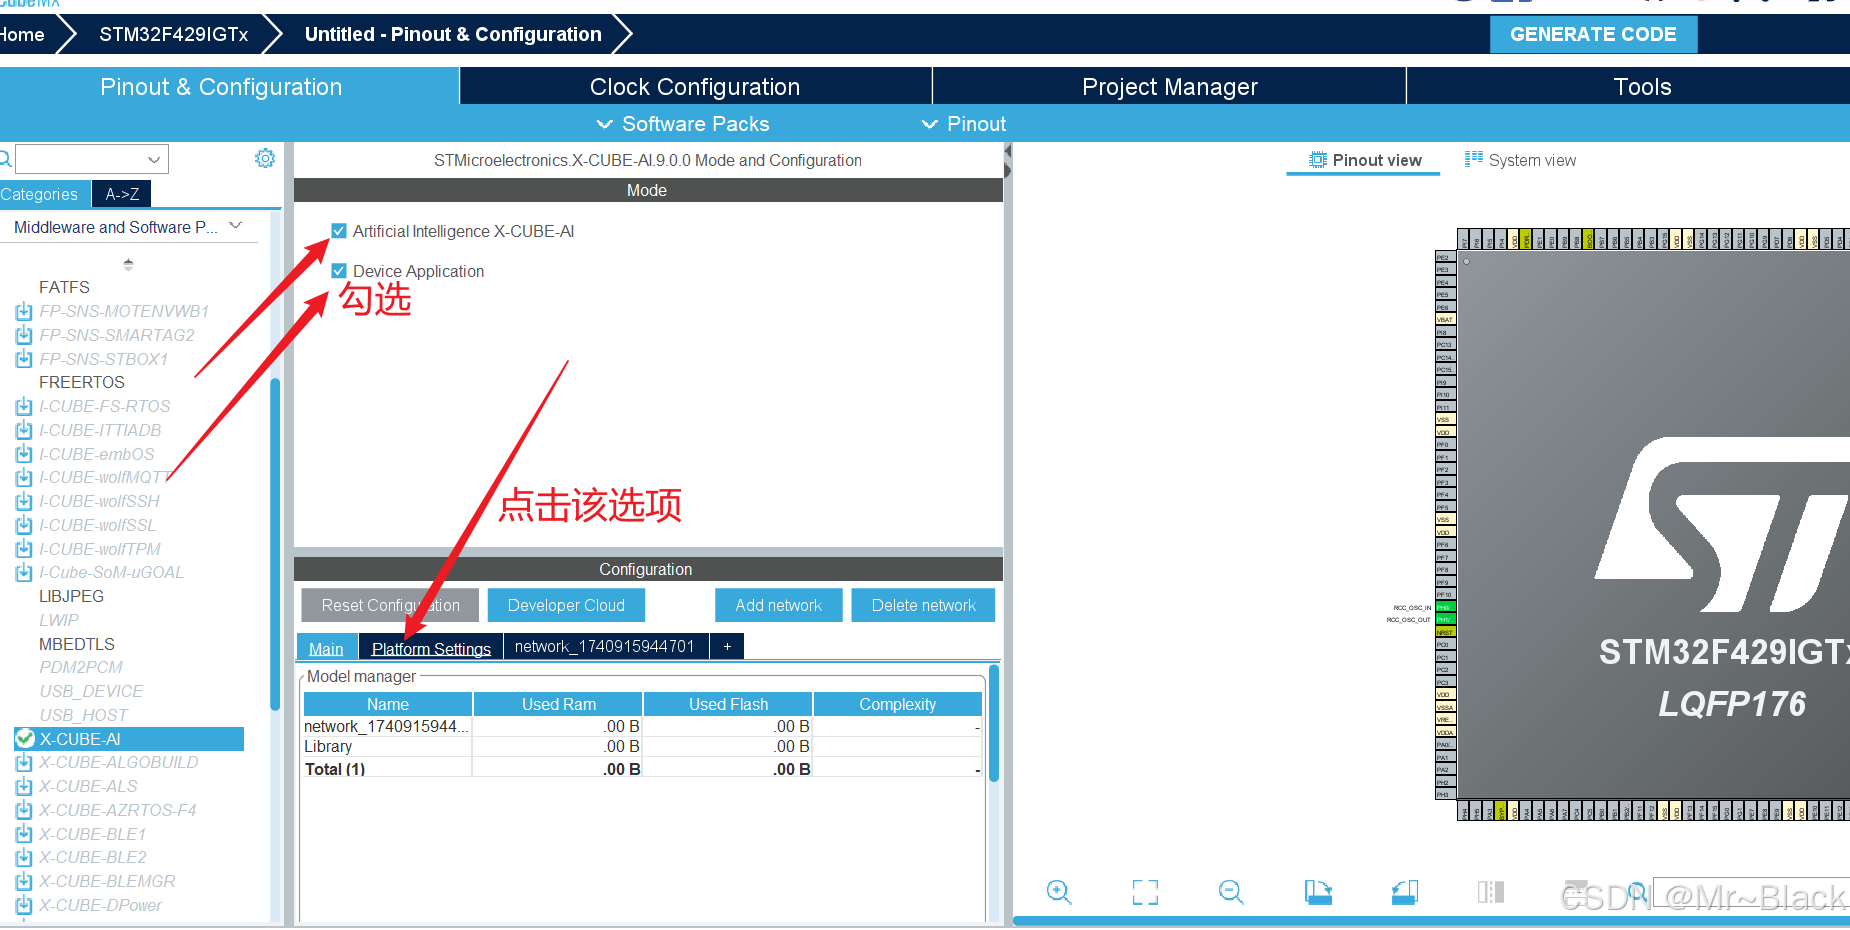Click GENERATE CODE button
The width and height of the screenshot is (1850, 930).
(1593, 34)
